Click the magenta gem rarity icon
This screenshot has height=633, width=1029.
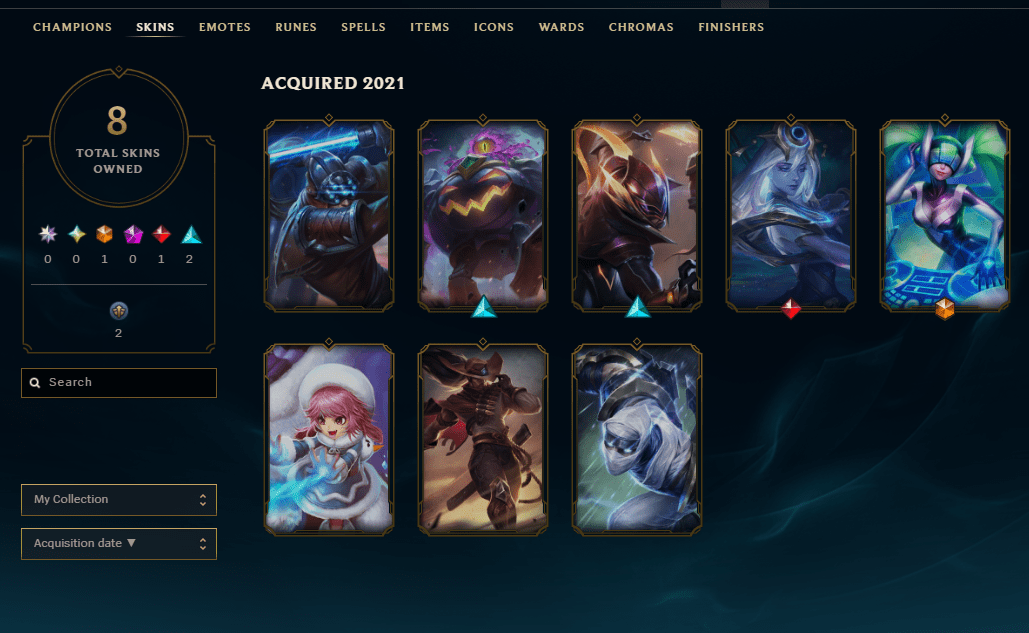[133, 234]
